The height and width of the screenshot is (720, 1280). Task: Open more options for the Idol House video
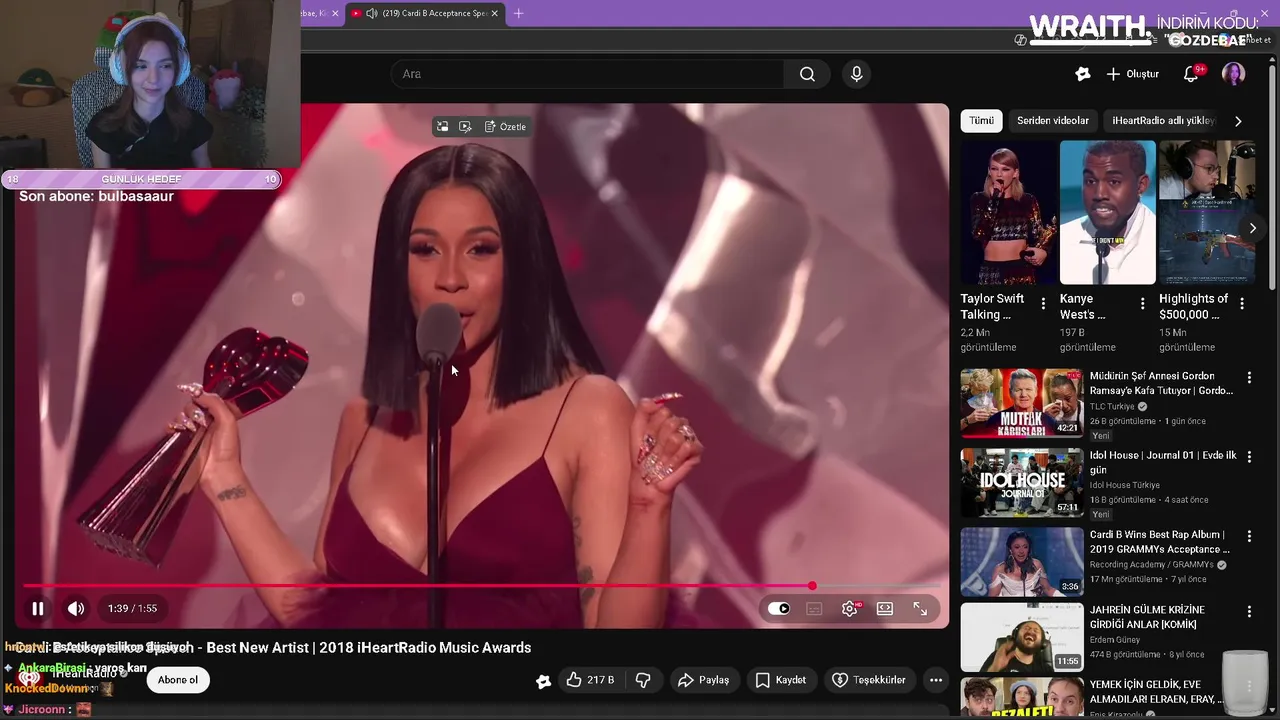[1249, 456]
